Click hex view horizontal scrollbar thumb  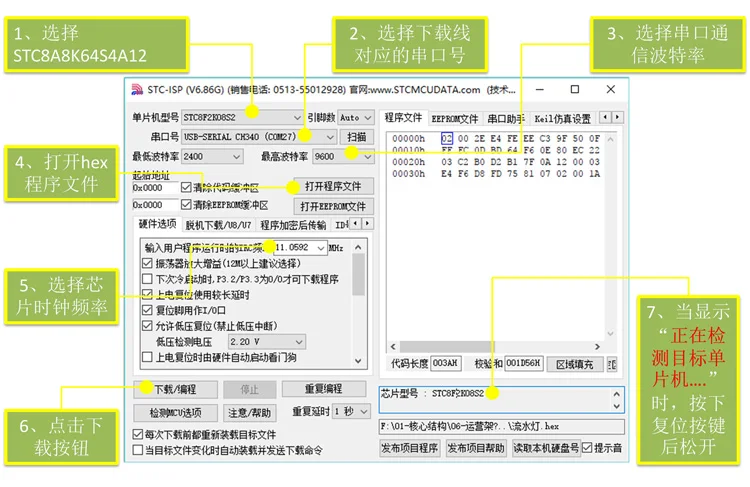[447, 346]
